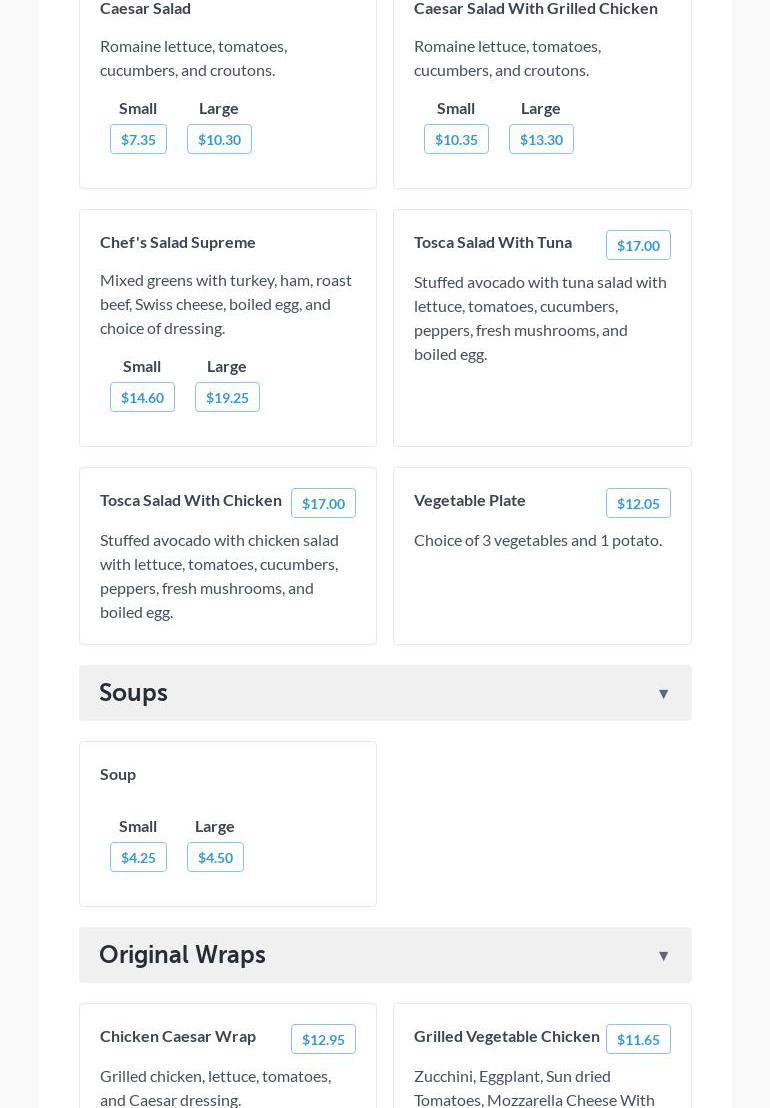Screen dimensions: 770x1108
Task: Open the Chef's Salad Supreme title
Action: pos(178,242)
